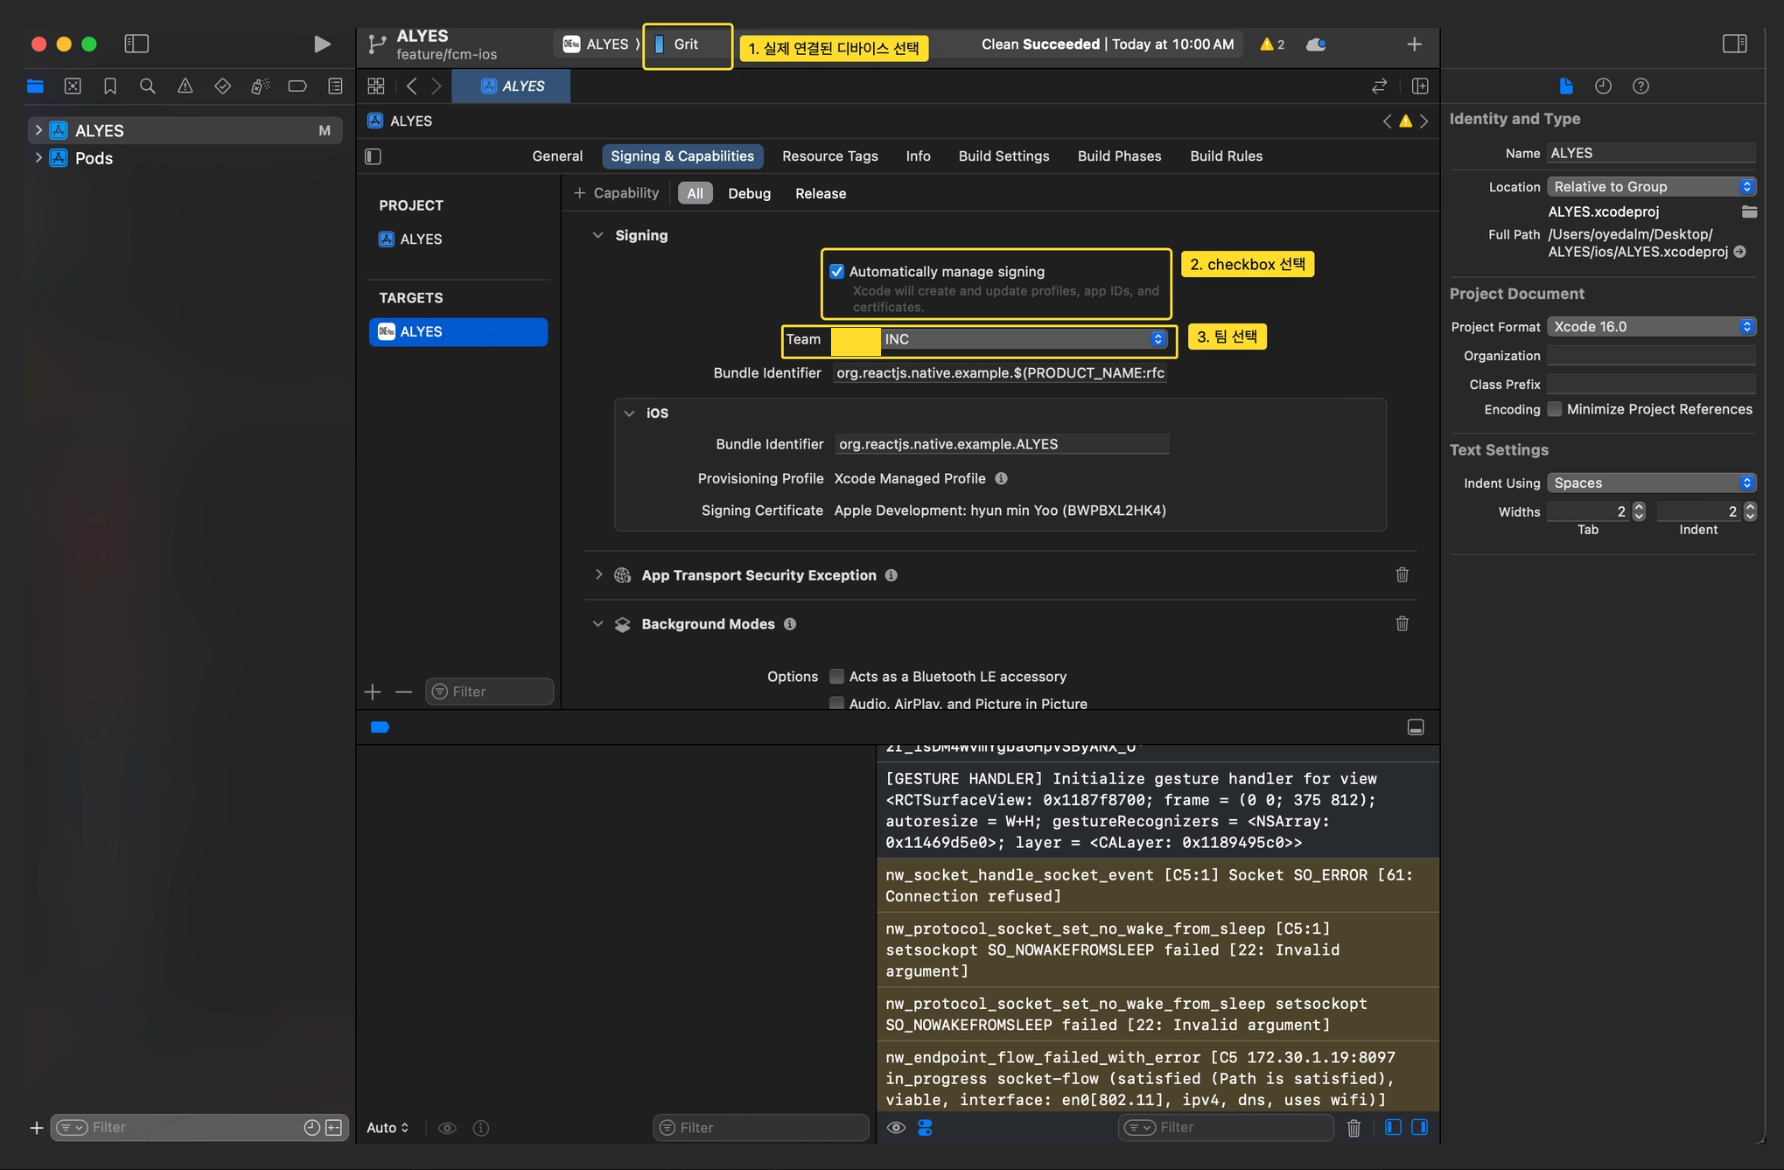The height and width of the screenshot is (1170, 1784).
Task: Check Minimize Project References
Action: coord(1555,409)
